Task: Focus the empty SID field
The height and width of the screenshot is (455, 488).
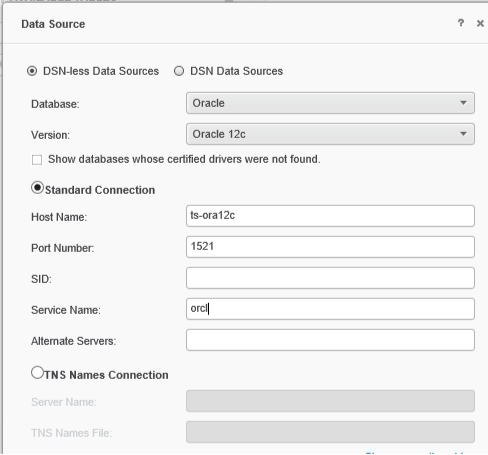Action: 330,278
